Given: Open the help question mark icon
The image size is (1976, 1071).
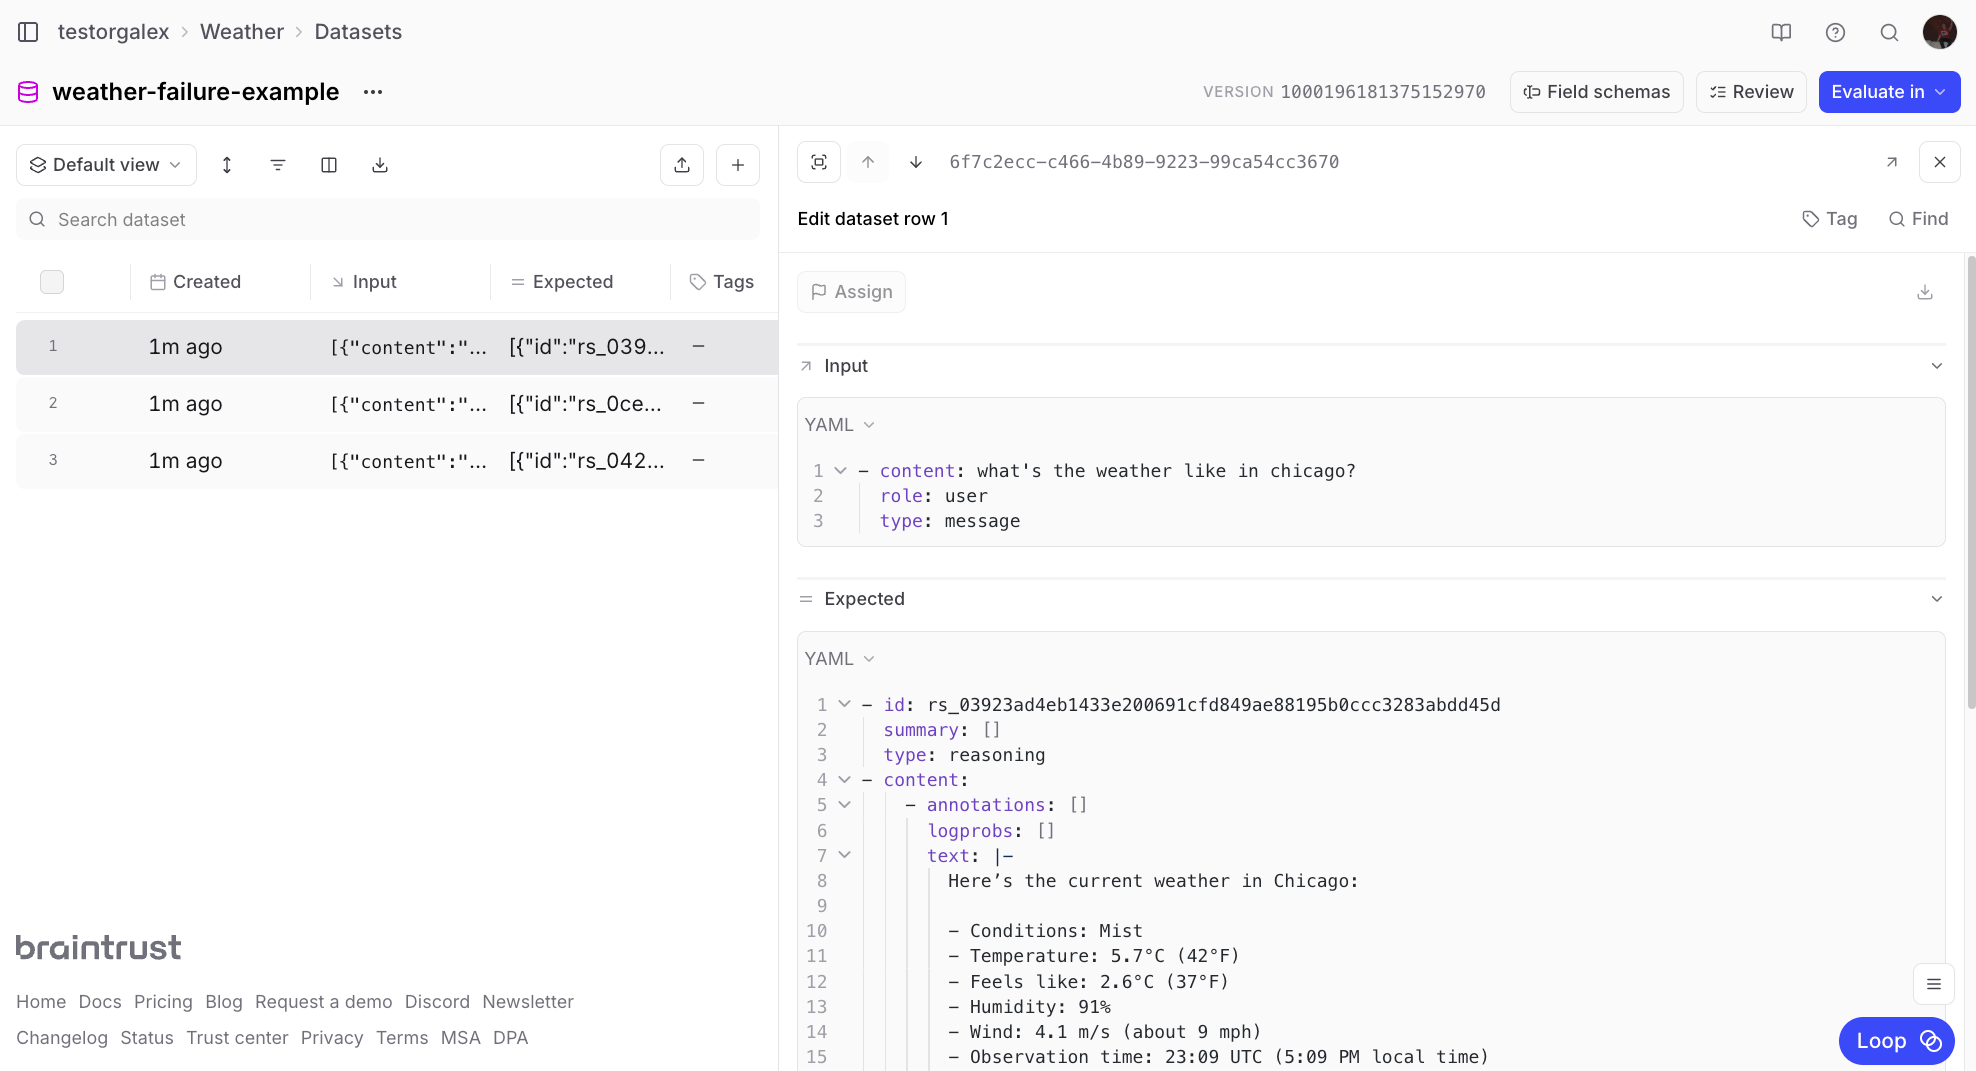Looking at the screenshot, I should click(1835, 32).
